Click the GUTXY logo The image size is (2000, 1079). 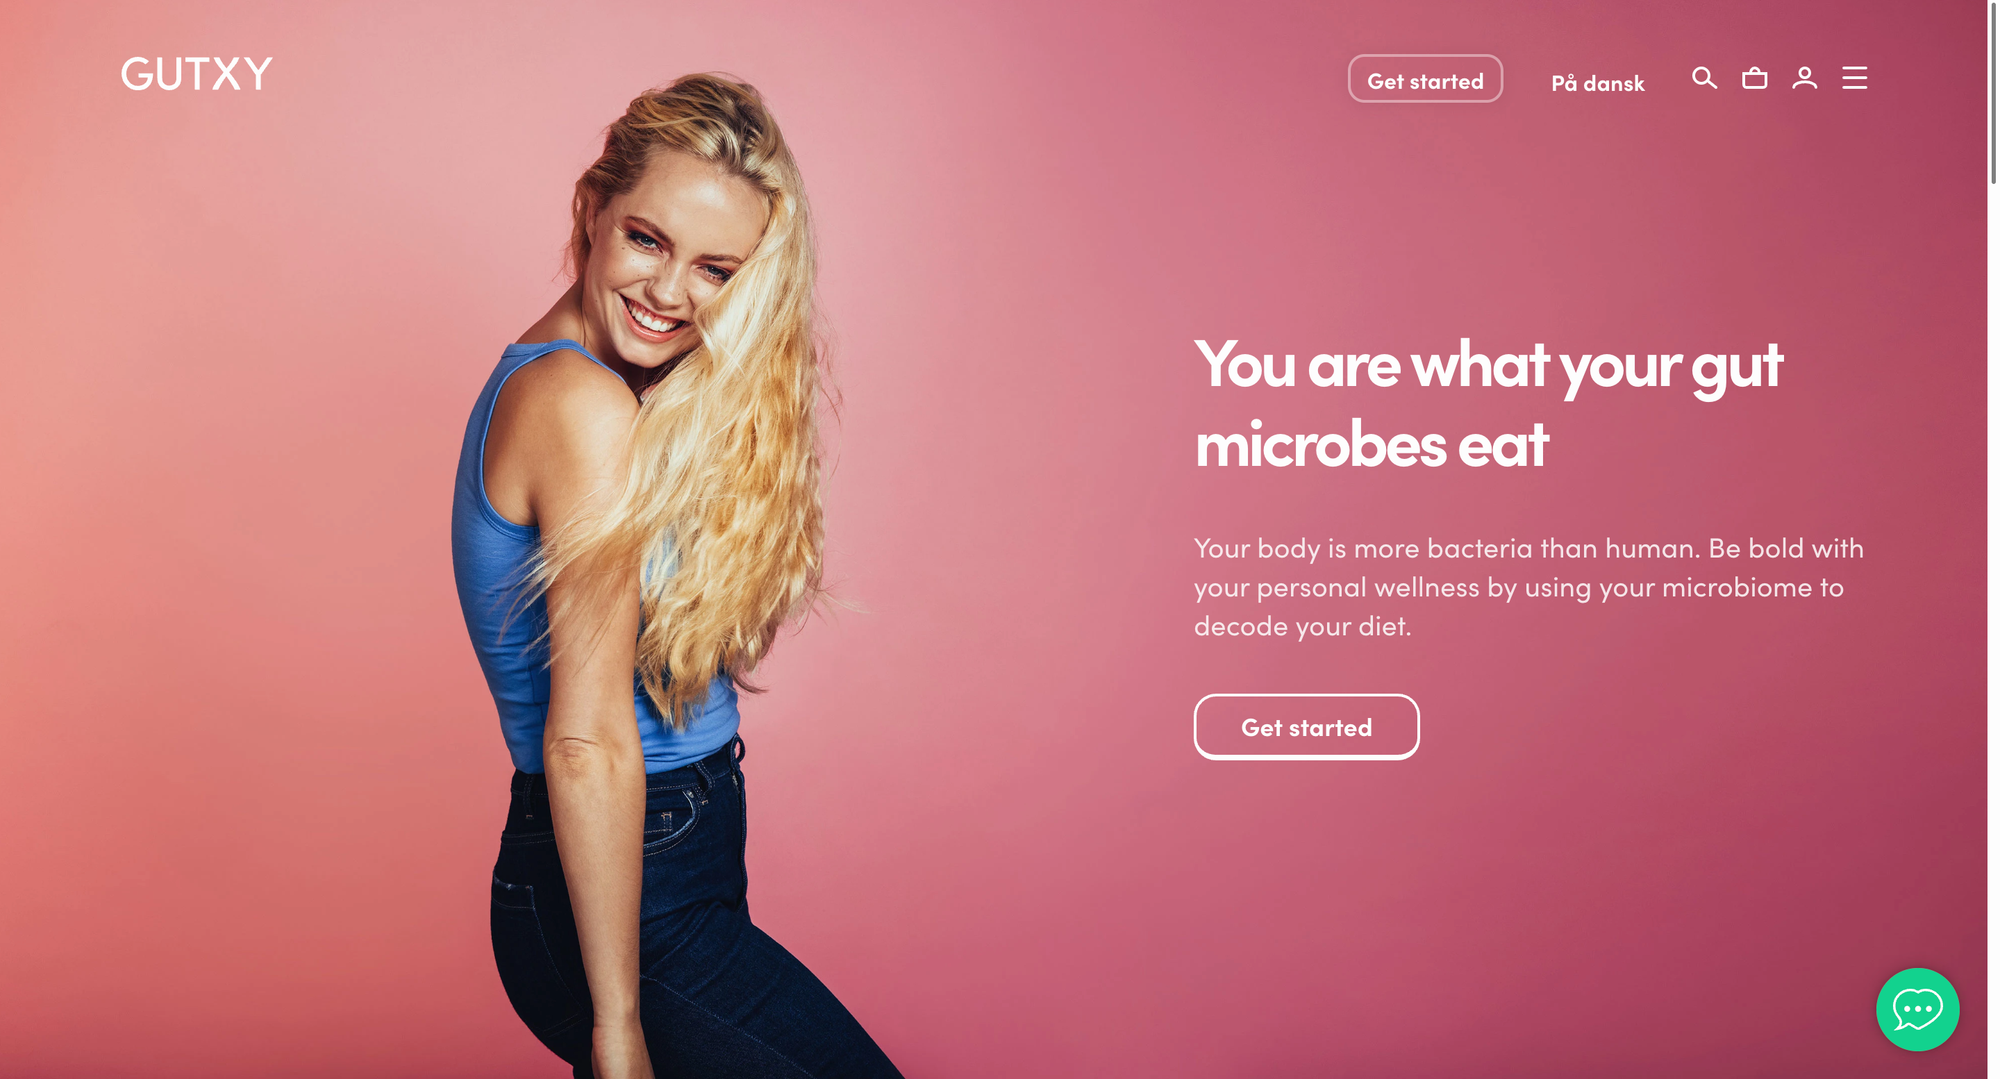(196, 74)
